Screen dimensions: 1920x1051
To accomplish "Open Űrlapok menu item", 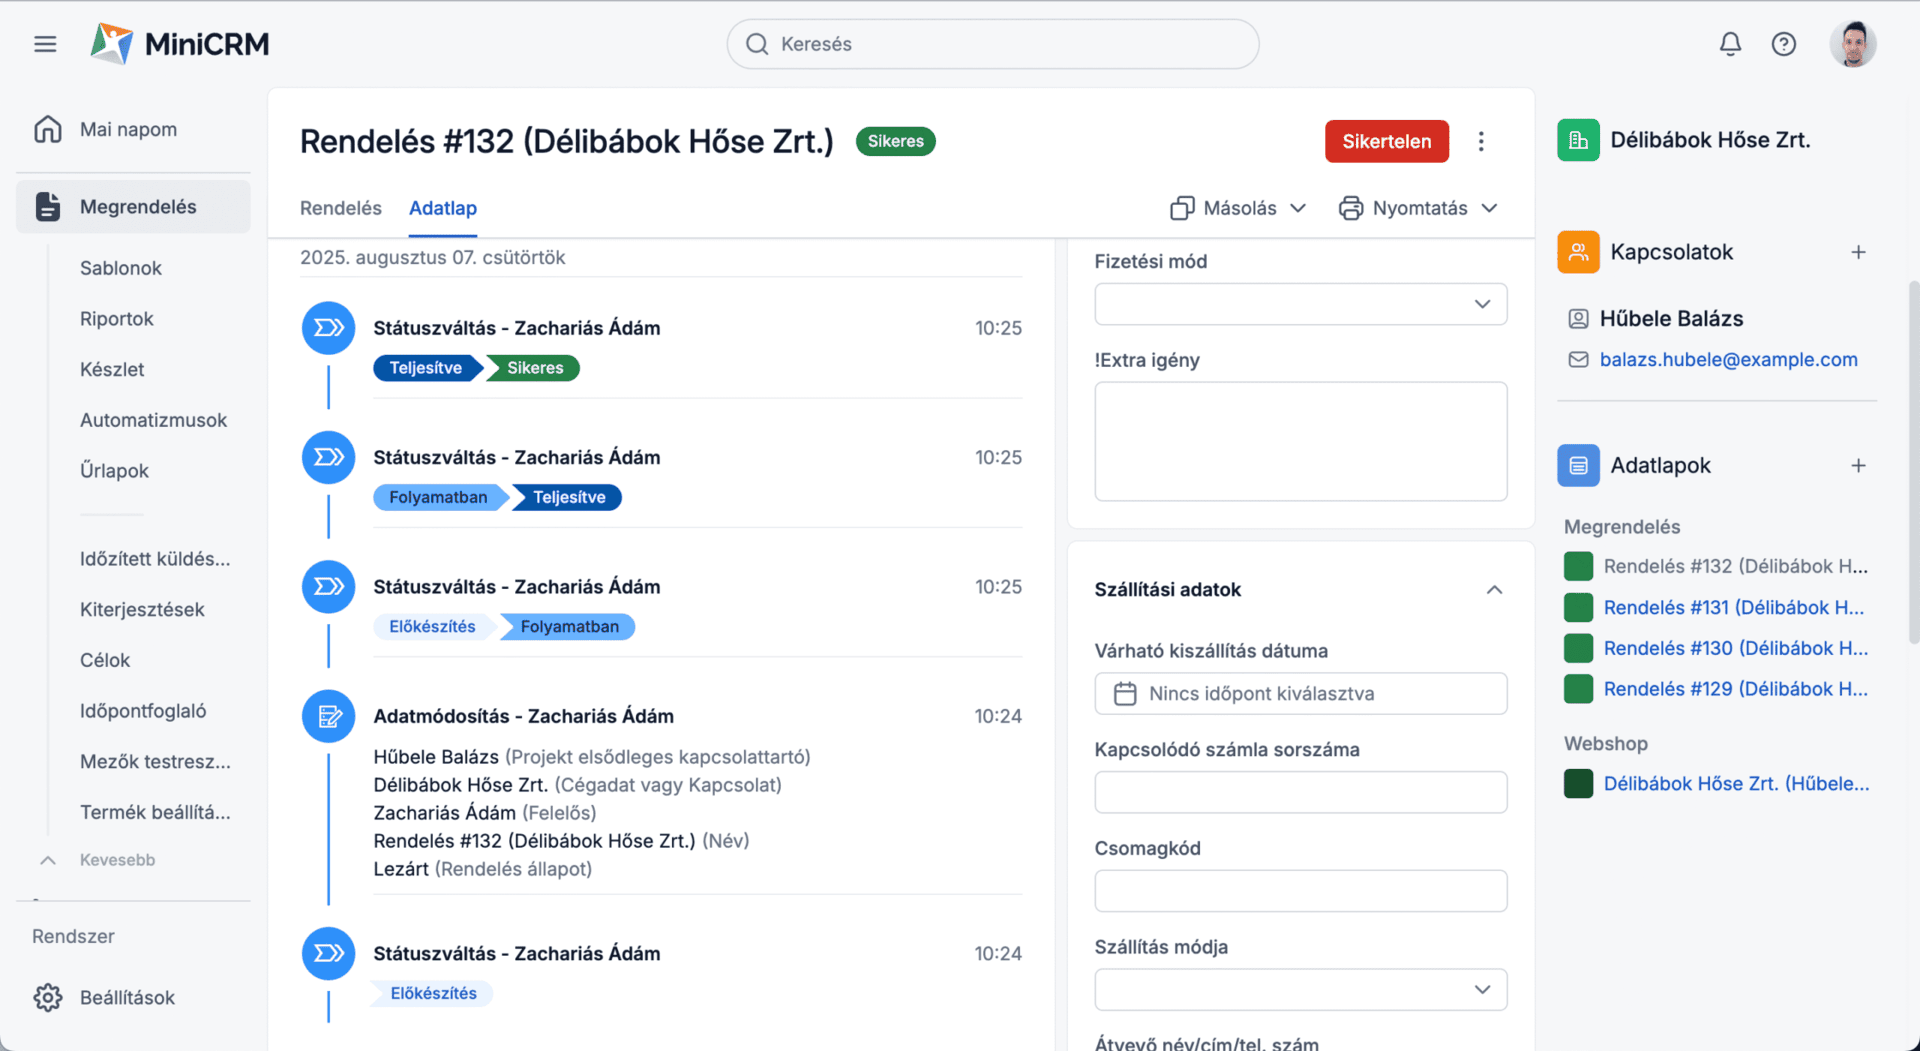I will point(114,471).
